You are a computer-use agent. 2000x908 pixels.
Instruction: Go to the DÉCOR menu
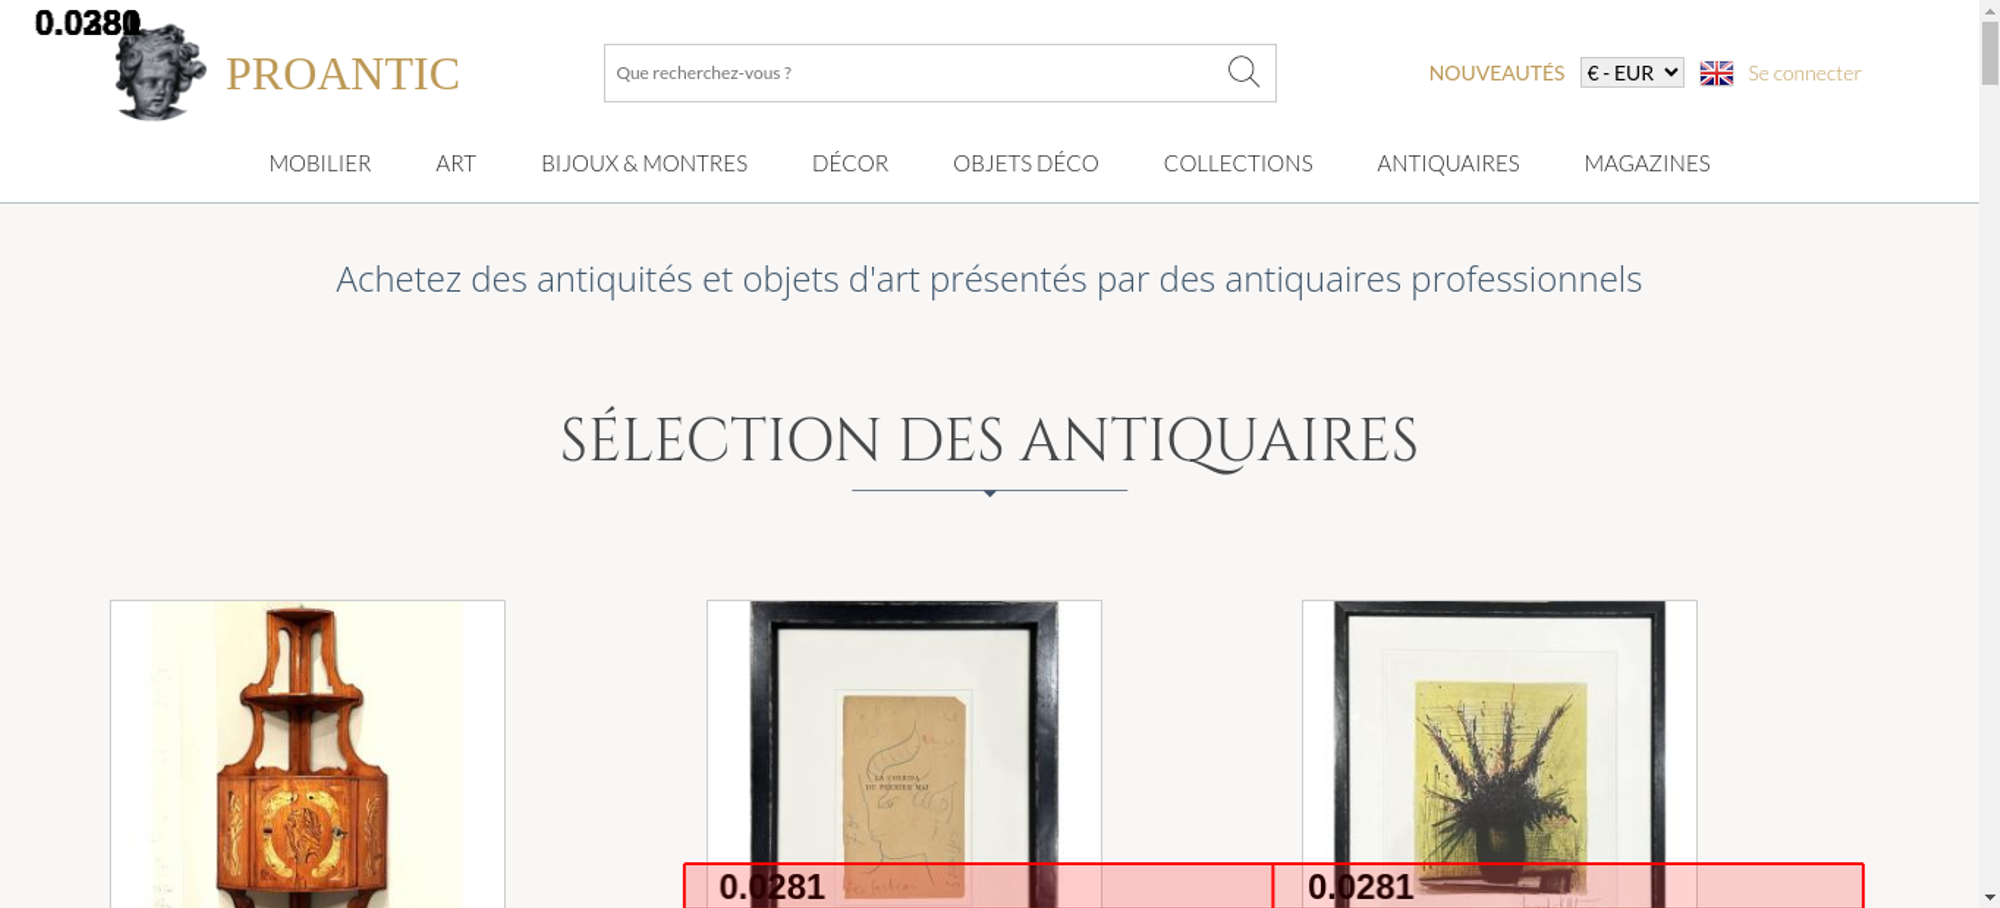tap(850, 163)
